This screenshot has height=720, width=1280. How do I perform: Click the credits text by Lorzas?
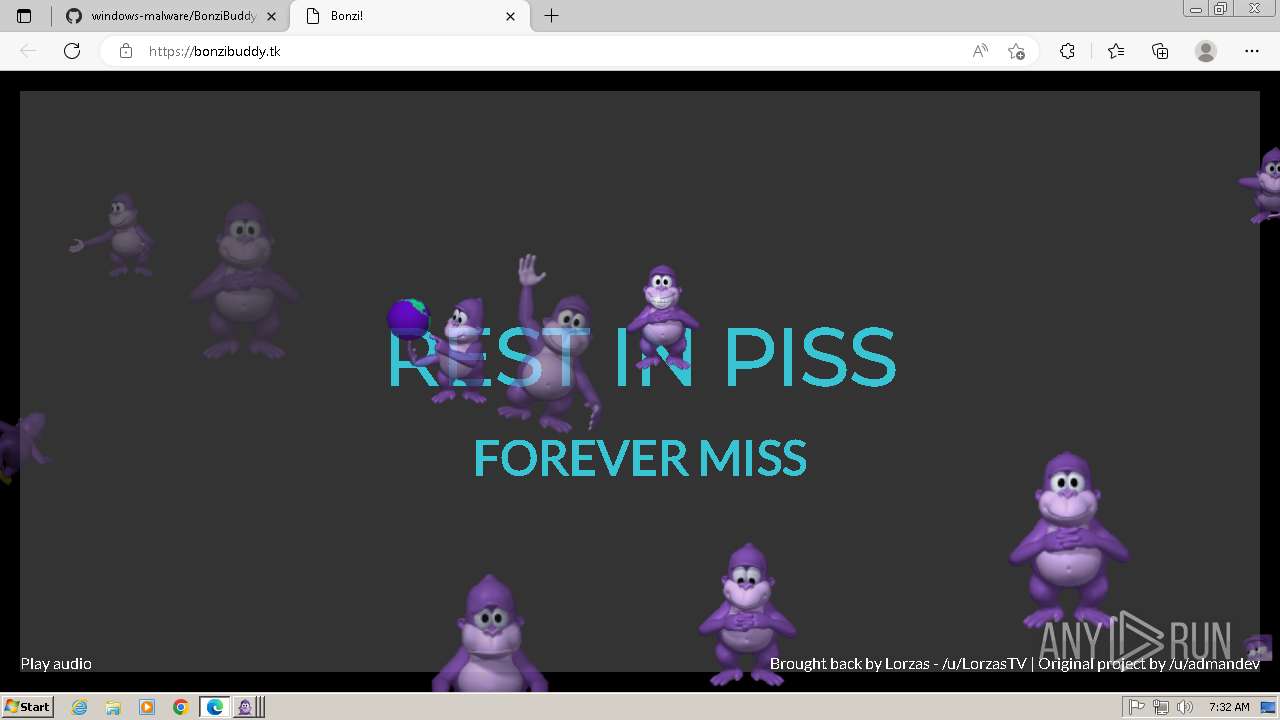[x=1015, y=664]
